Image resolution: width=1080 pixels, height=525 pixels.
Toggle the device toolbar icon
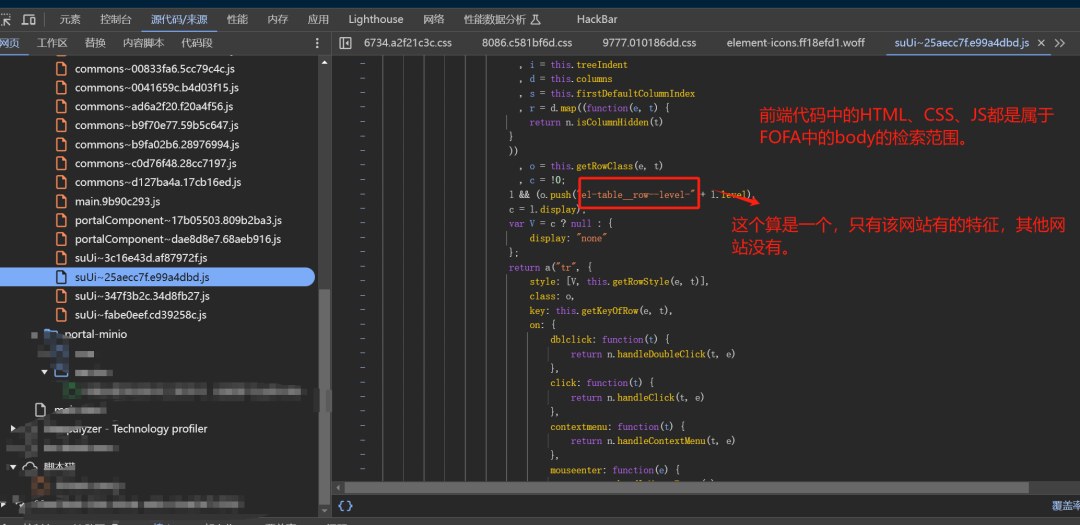[x=29, y=20]
